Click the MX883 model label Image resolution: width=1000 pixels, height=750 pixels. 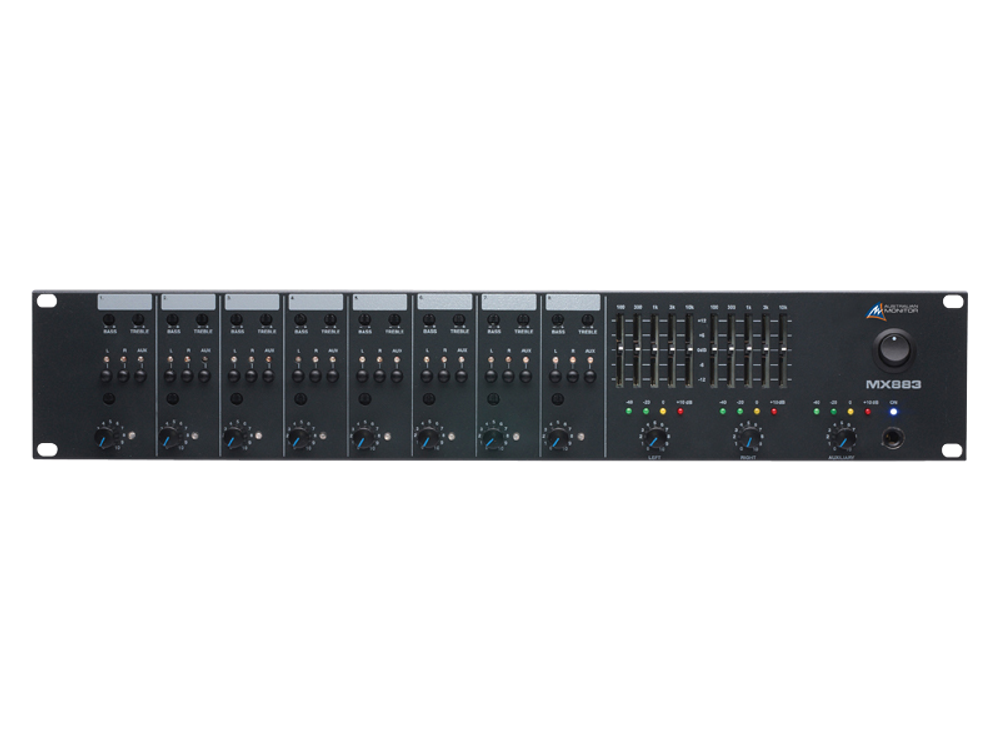click(x=895, y=383)
